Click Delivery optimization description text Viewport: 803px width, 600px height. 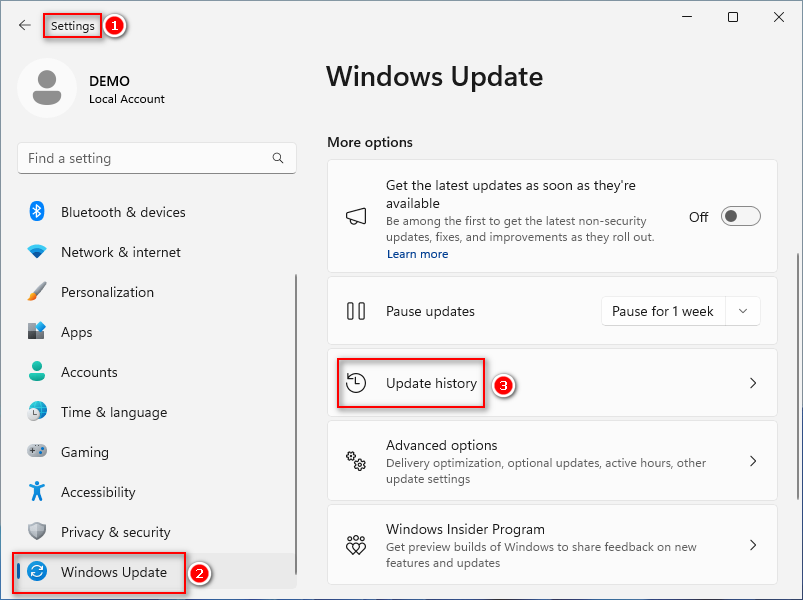(x=546, y=470)
